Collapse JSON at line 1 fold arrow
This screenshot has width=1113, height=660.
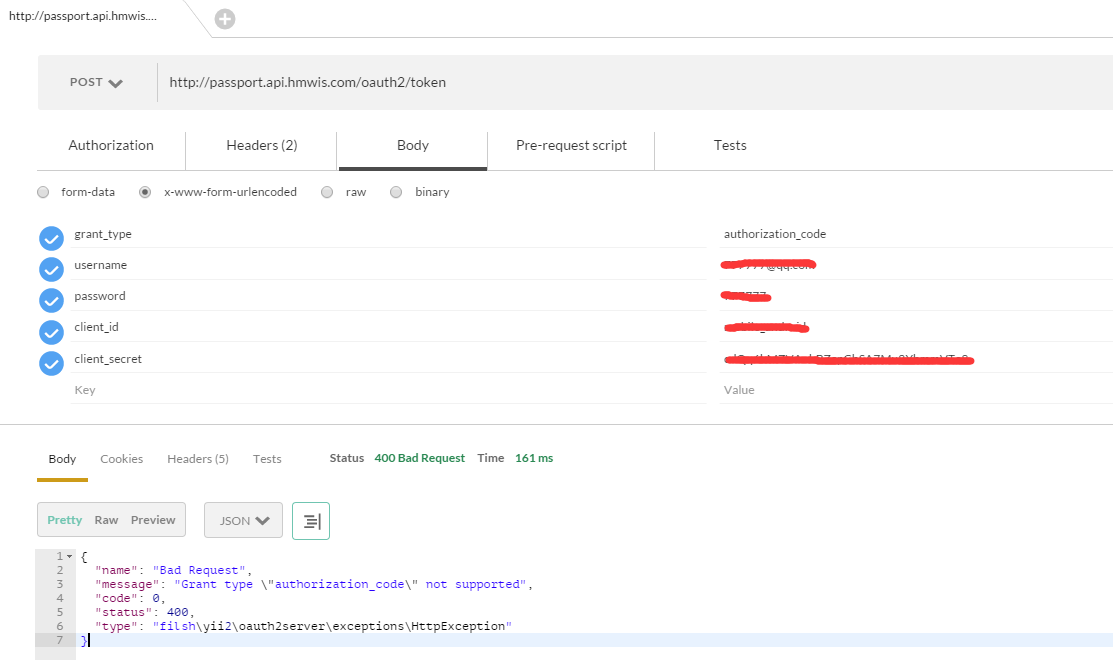(x=70, y=556)
